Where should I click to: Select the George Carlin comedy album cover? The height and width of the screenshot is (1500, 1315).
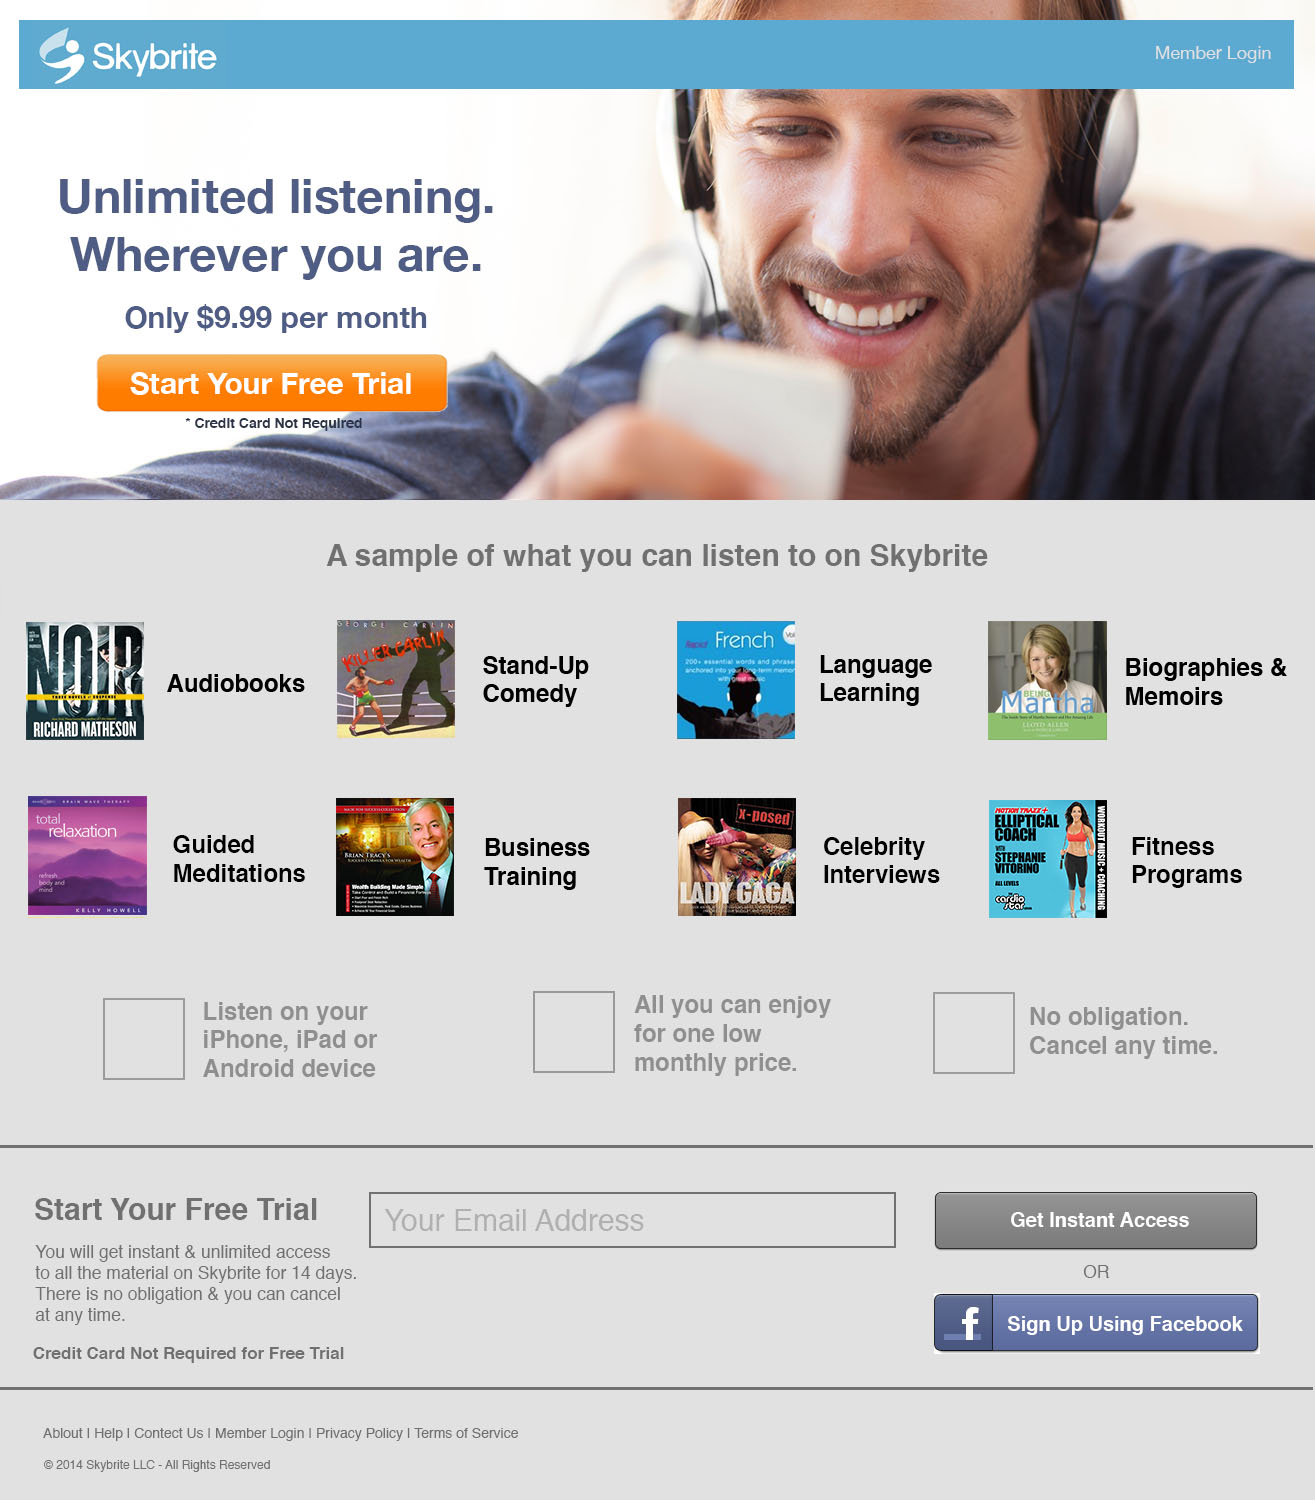pyautogui.click(x=396, y=679)
